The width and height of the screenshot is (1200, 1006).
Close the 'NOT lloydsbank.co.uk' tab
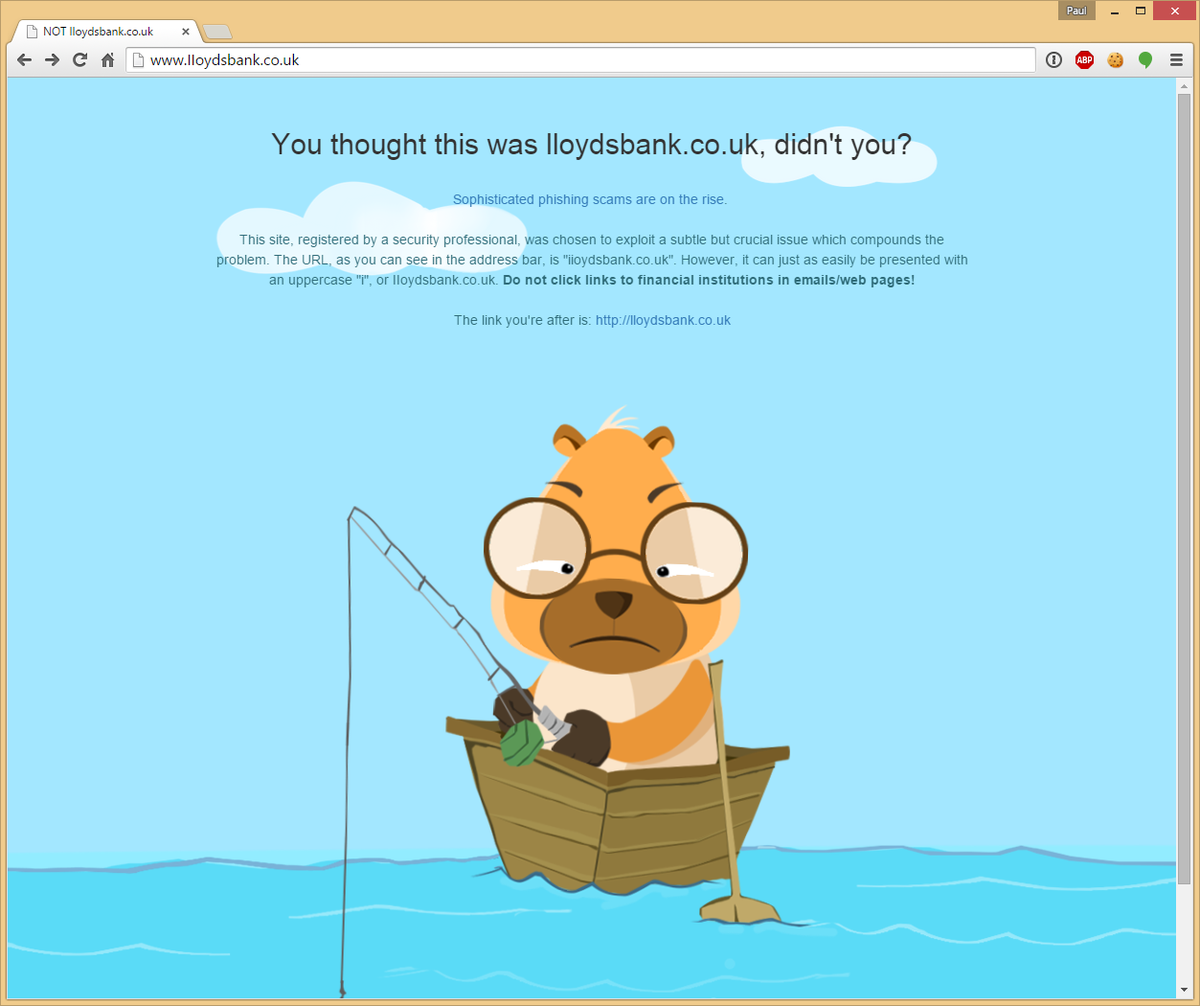(x=185, y=31)
